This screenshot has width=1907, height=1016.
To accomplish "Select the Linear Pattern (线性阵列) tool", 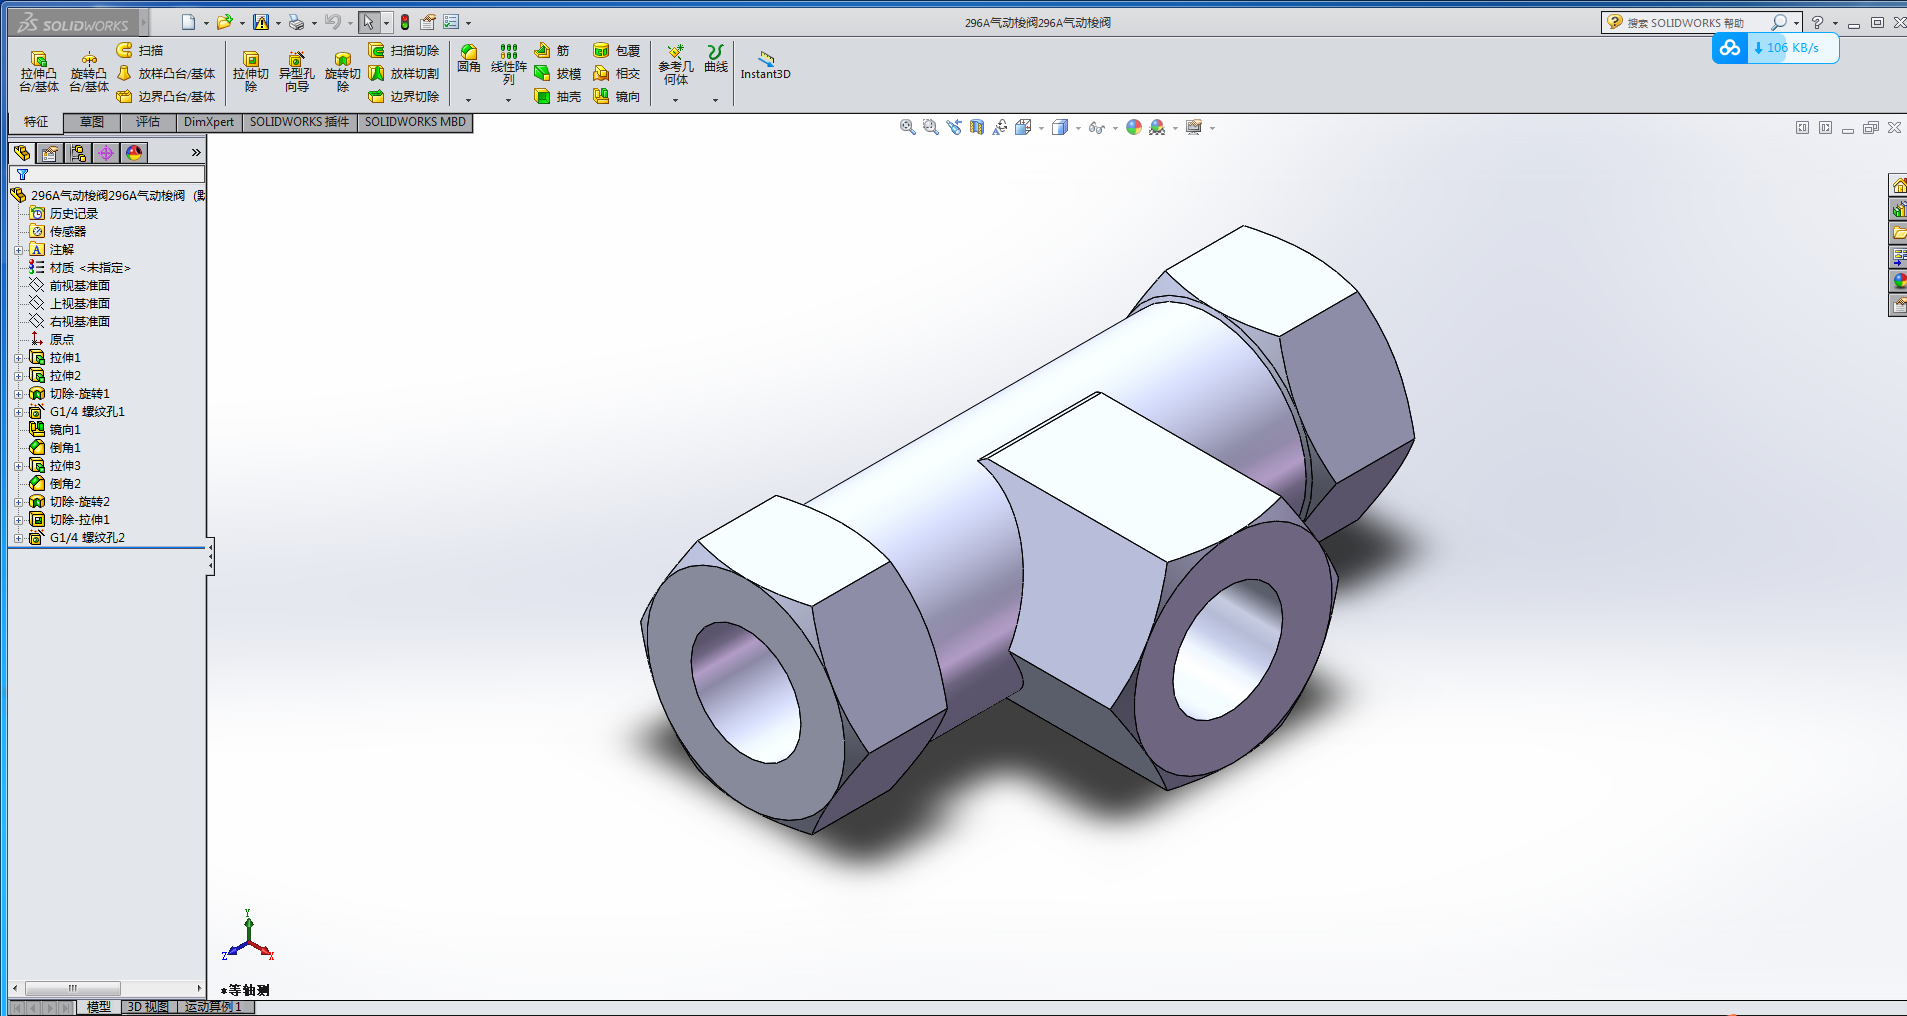I will tap(508, 65).
